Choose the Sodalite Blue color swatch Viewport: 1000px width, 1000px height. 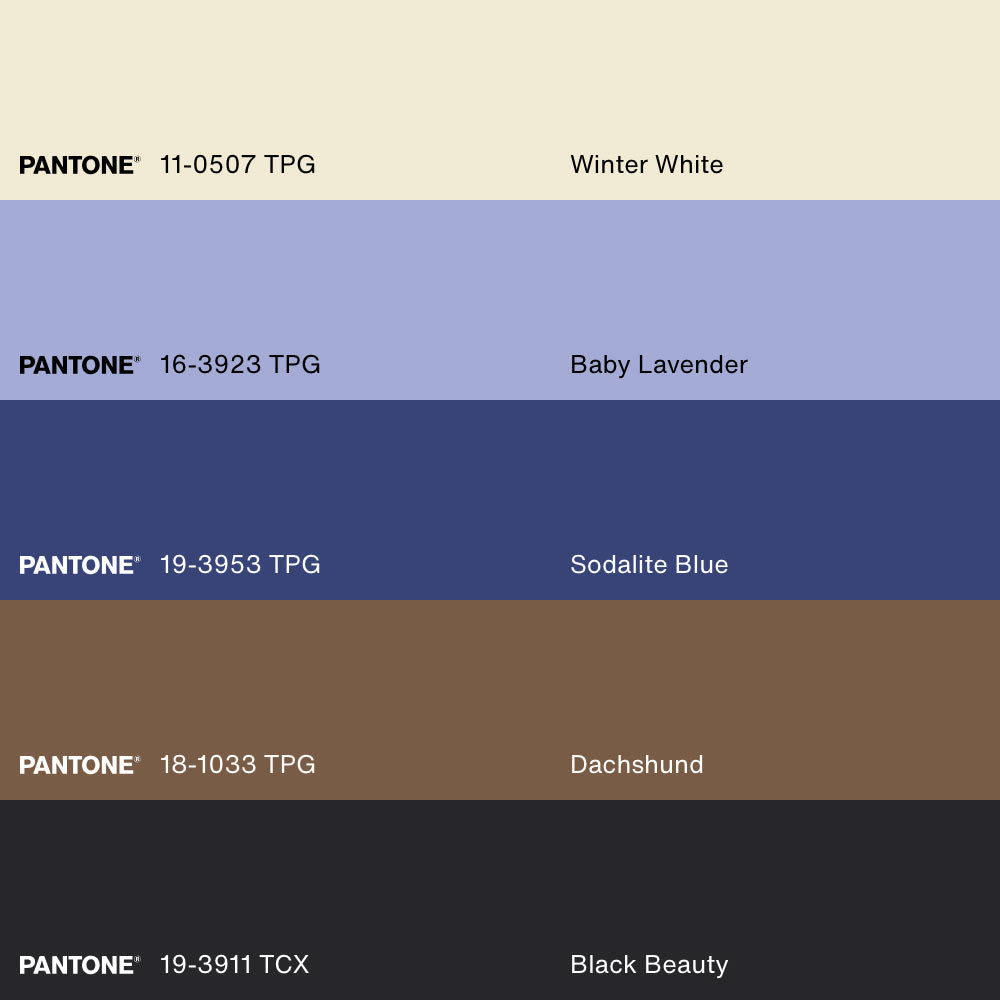coord(500,480)
